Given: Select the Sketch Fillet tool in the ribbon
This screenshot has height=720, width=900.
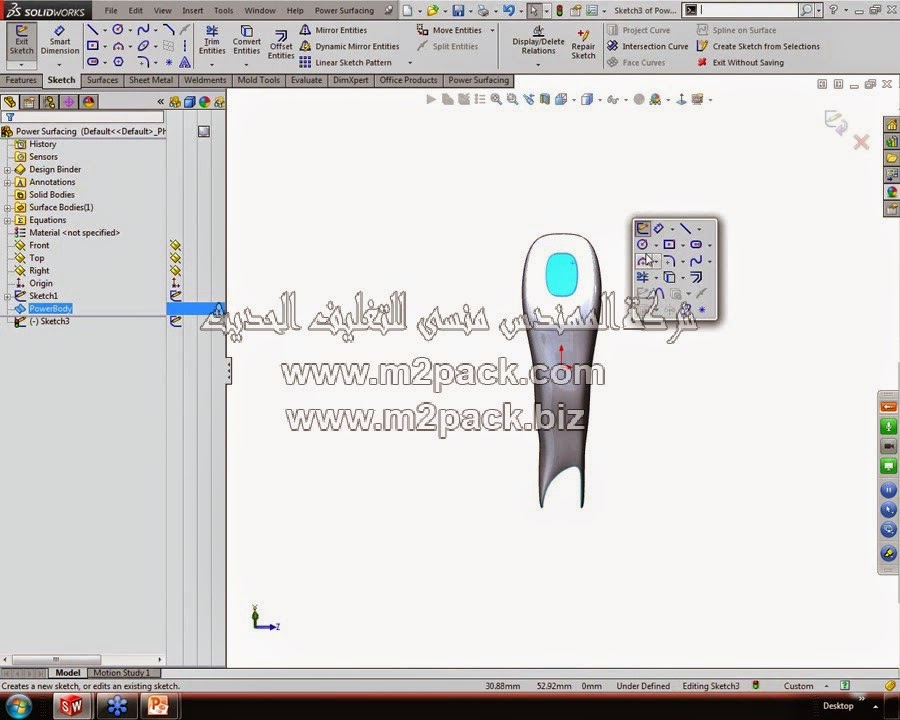Looking at the screenshot, I should pyautogui.click(x=143, y=61).
